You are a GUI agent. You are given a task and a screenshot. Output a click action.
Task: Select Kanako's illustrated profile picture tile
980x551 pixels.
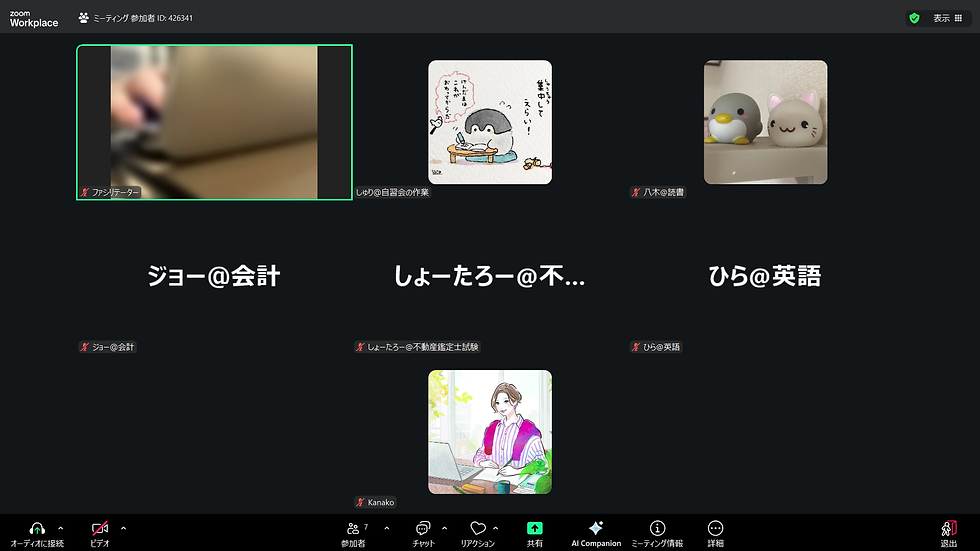490,432
